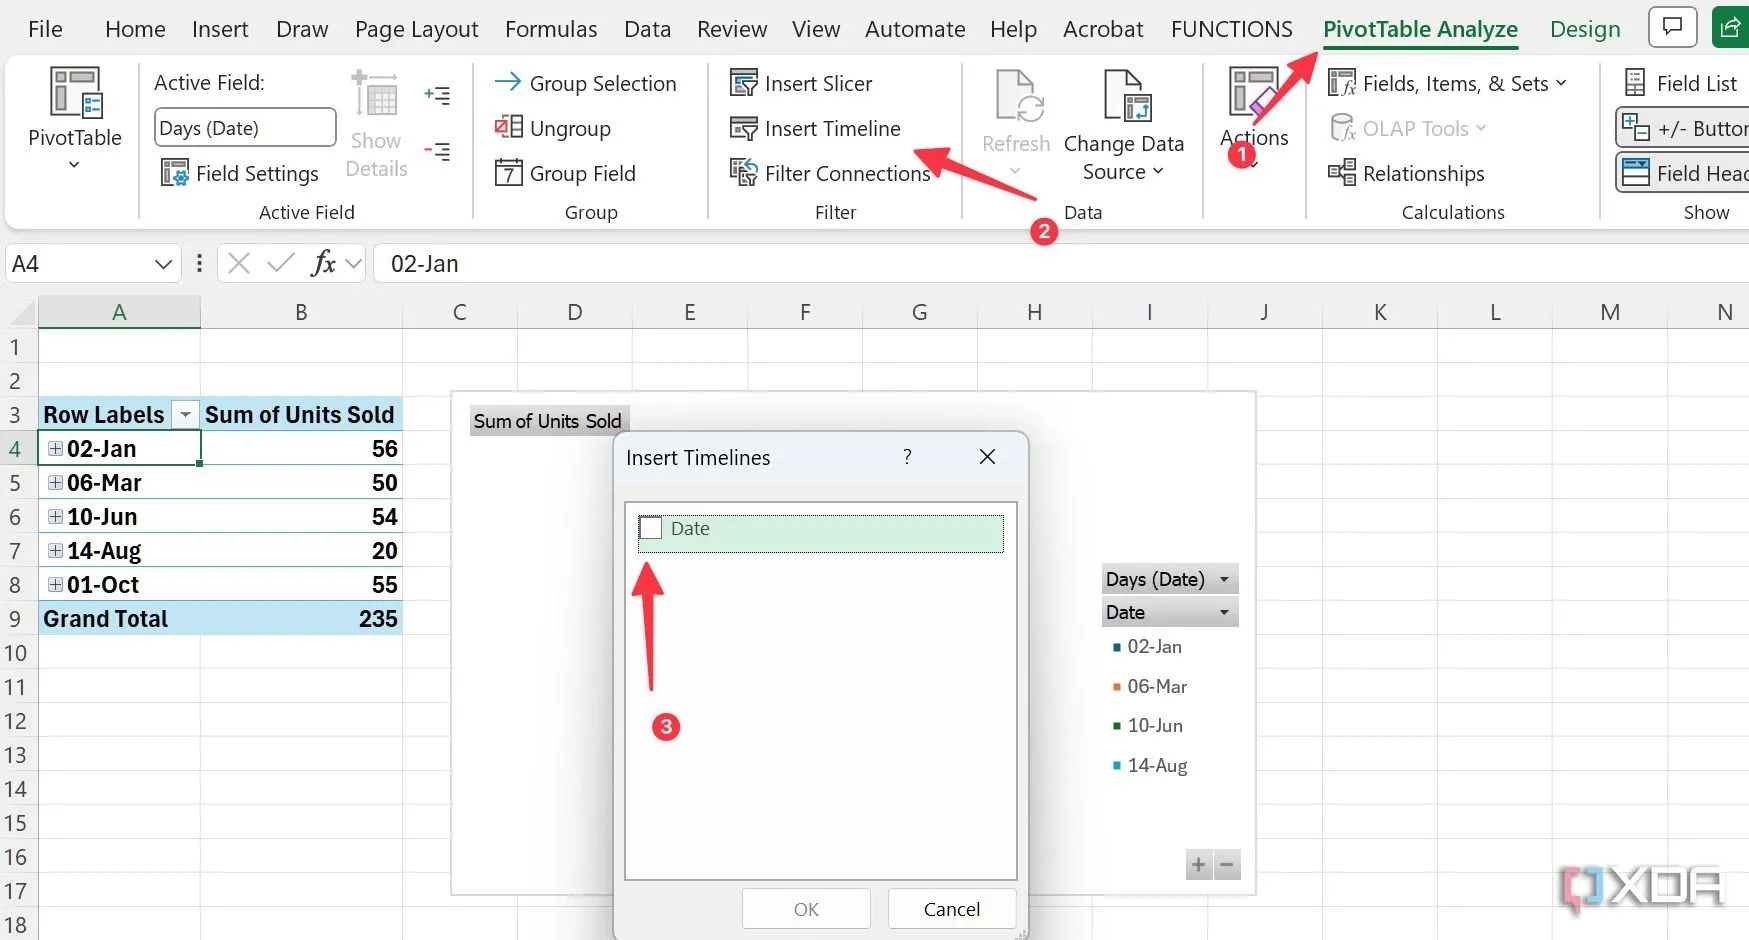Switch to the Formulas ribbon tab
Viewport: 1749px width, 940px height.
point(551,29)
